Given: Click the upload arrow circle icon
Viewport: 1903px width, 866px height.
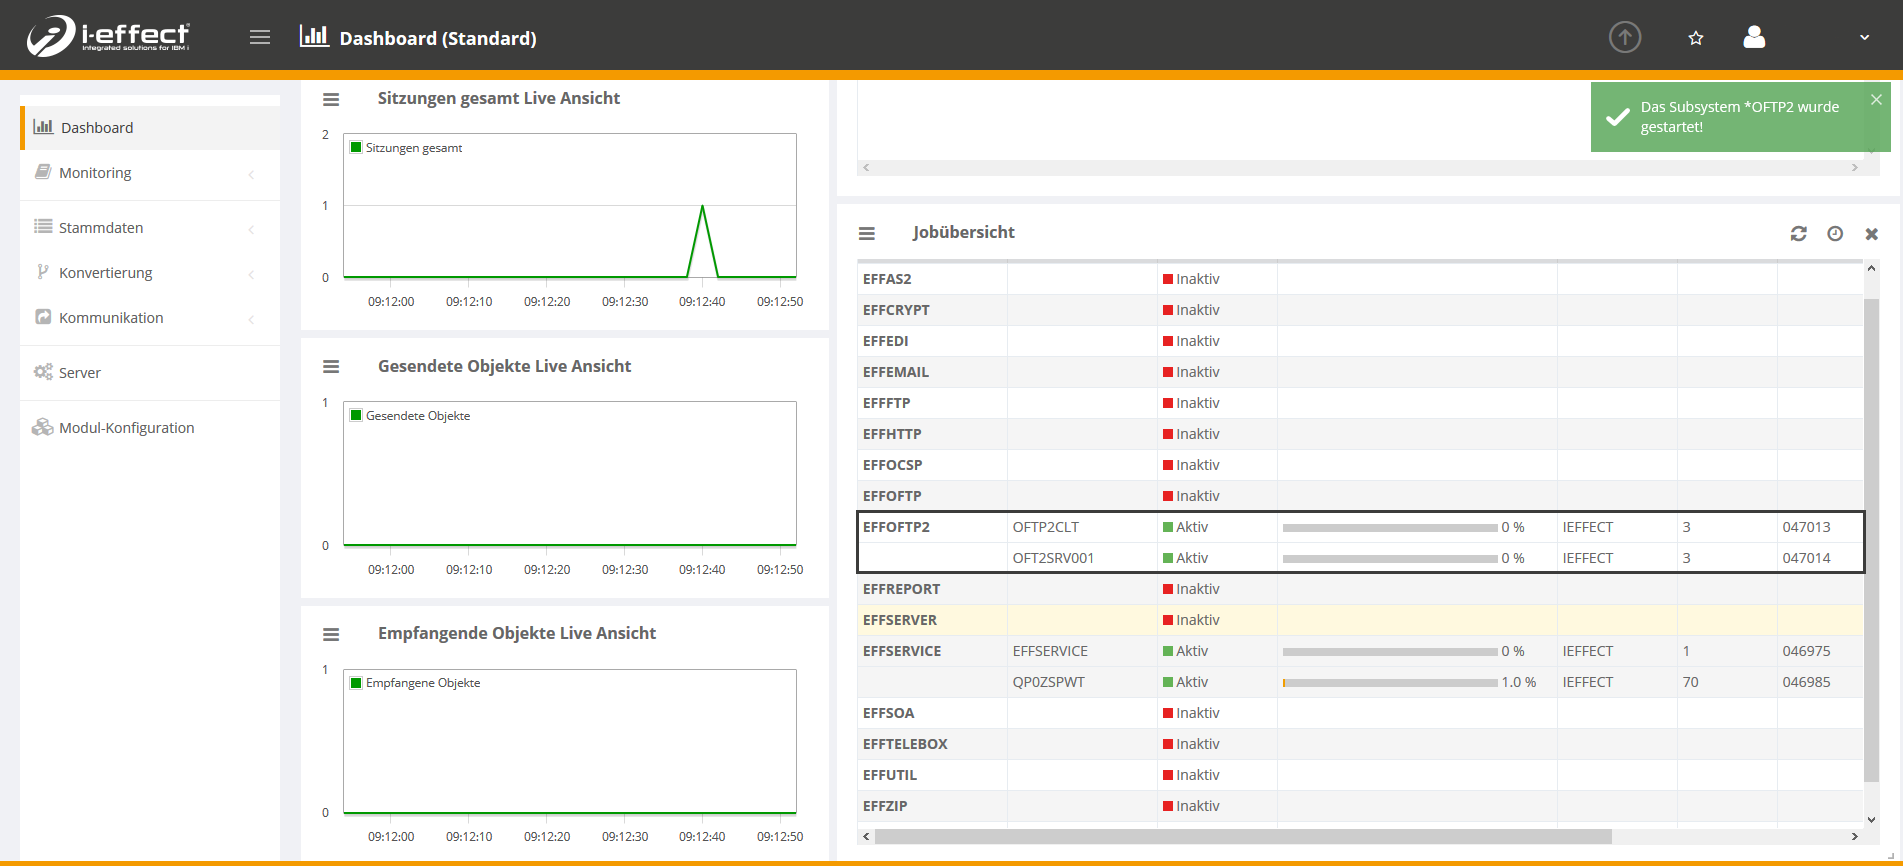Looking at the screenshot, I should click(1625, 38).
